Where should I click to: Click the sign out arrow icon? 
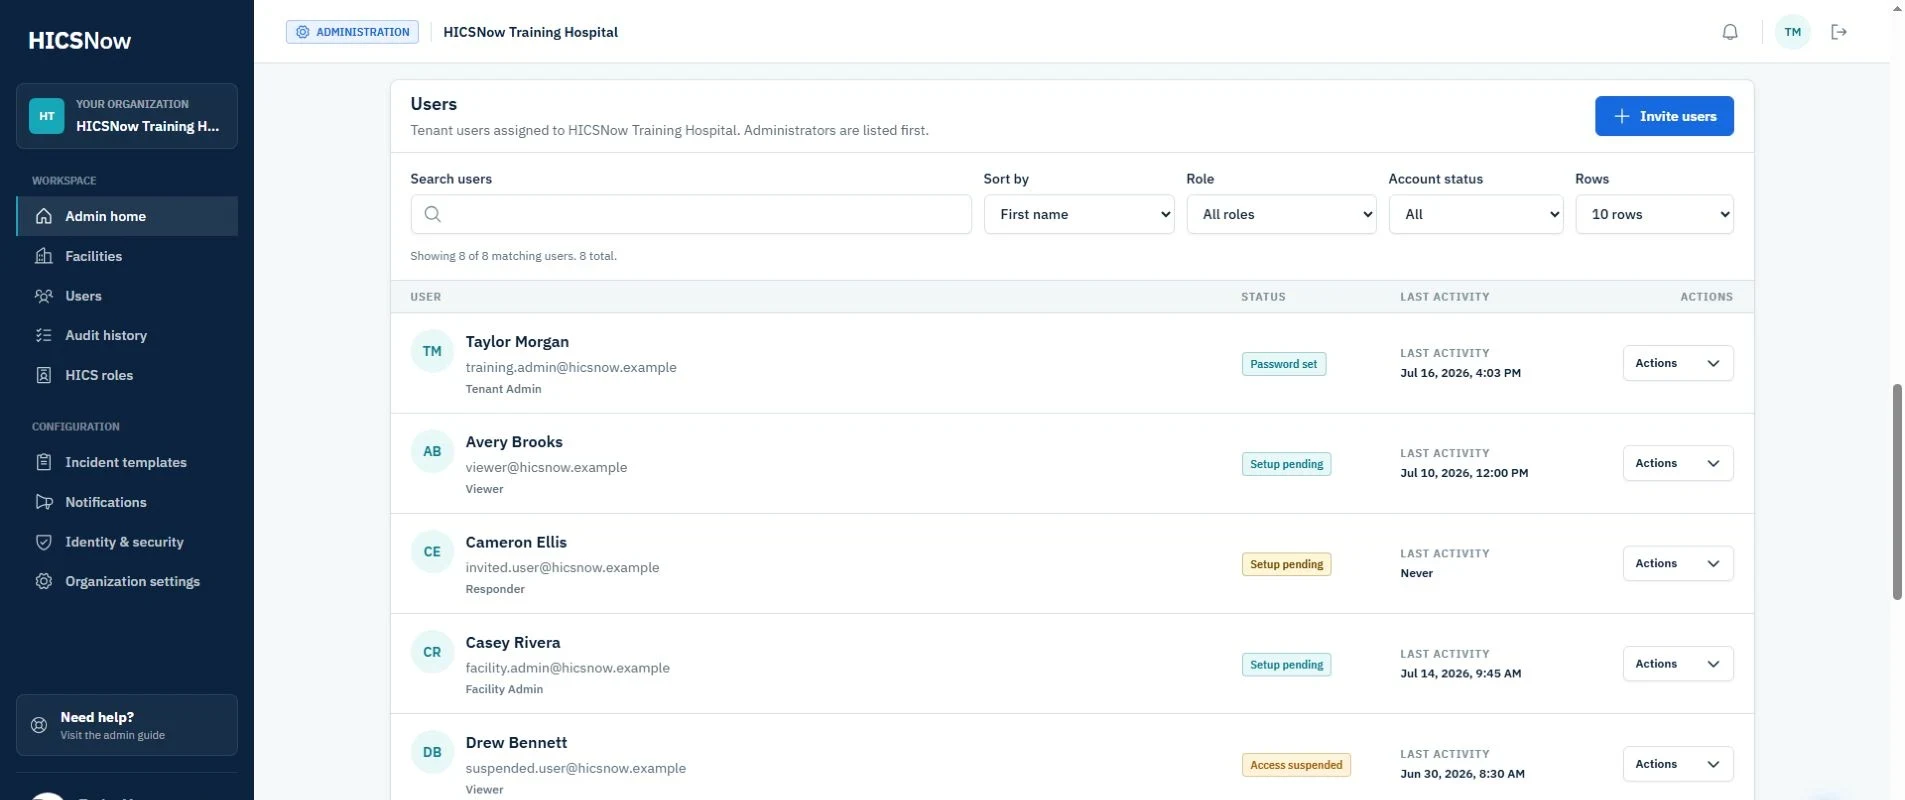[x=1839, y=32]
